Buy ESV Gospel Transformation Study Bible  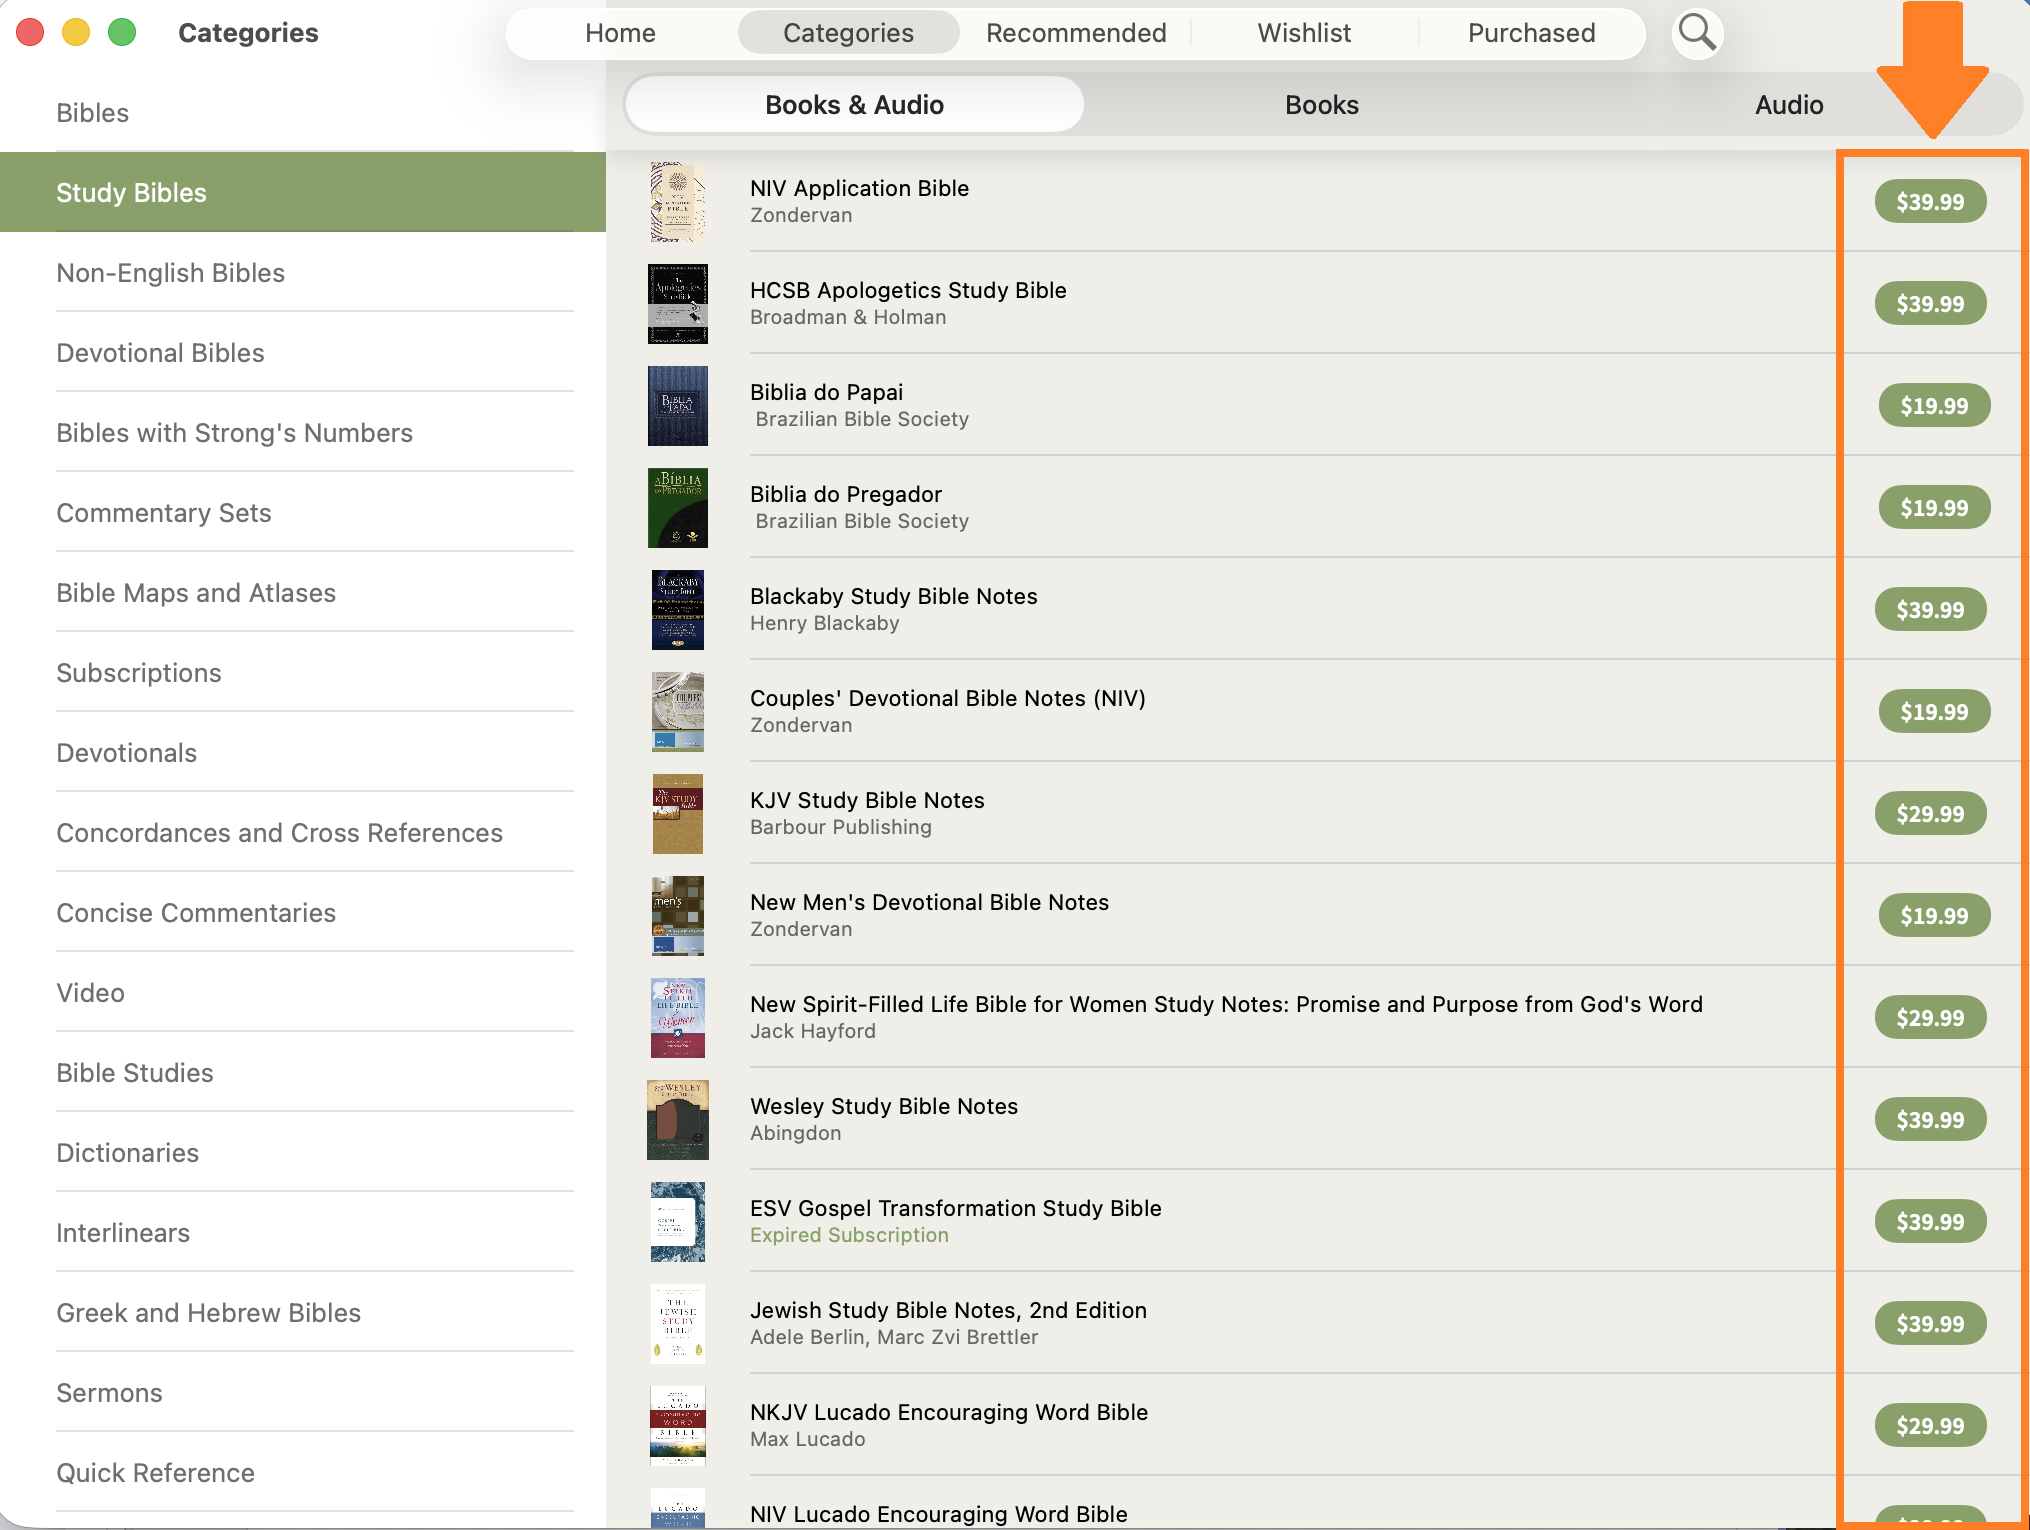[1930, 1222]
